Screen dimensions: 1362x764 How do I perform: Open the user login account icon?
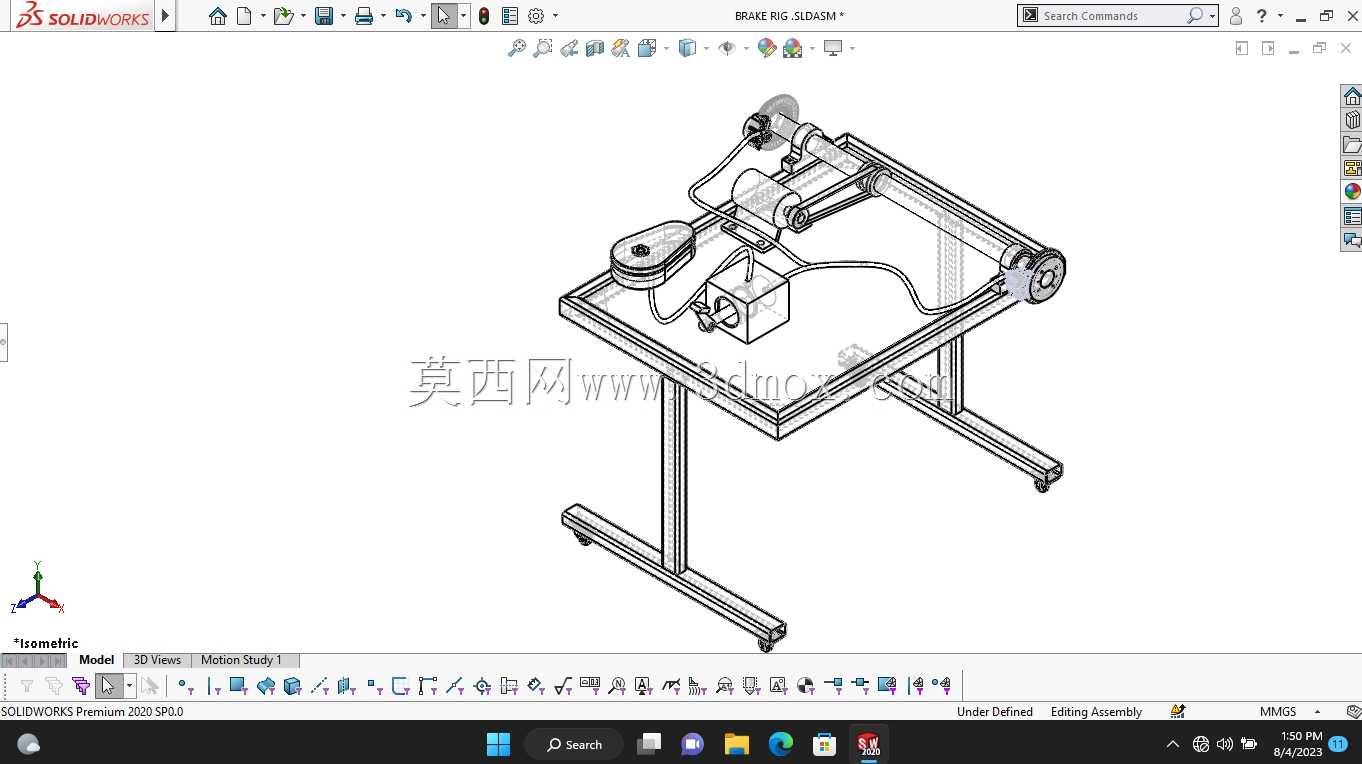coord(1236,16)
